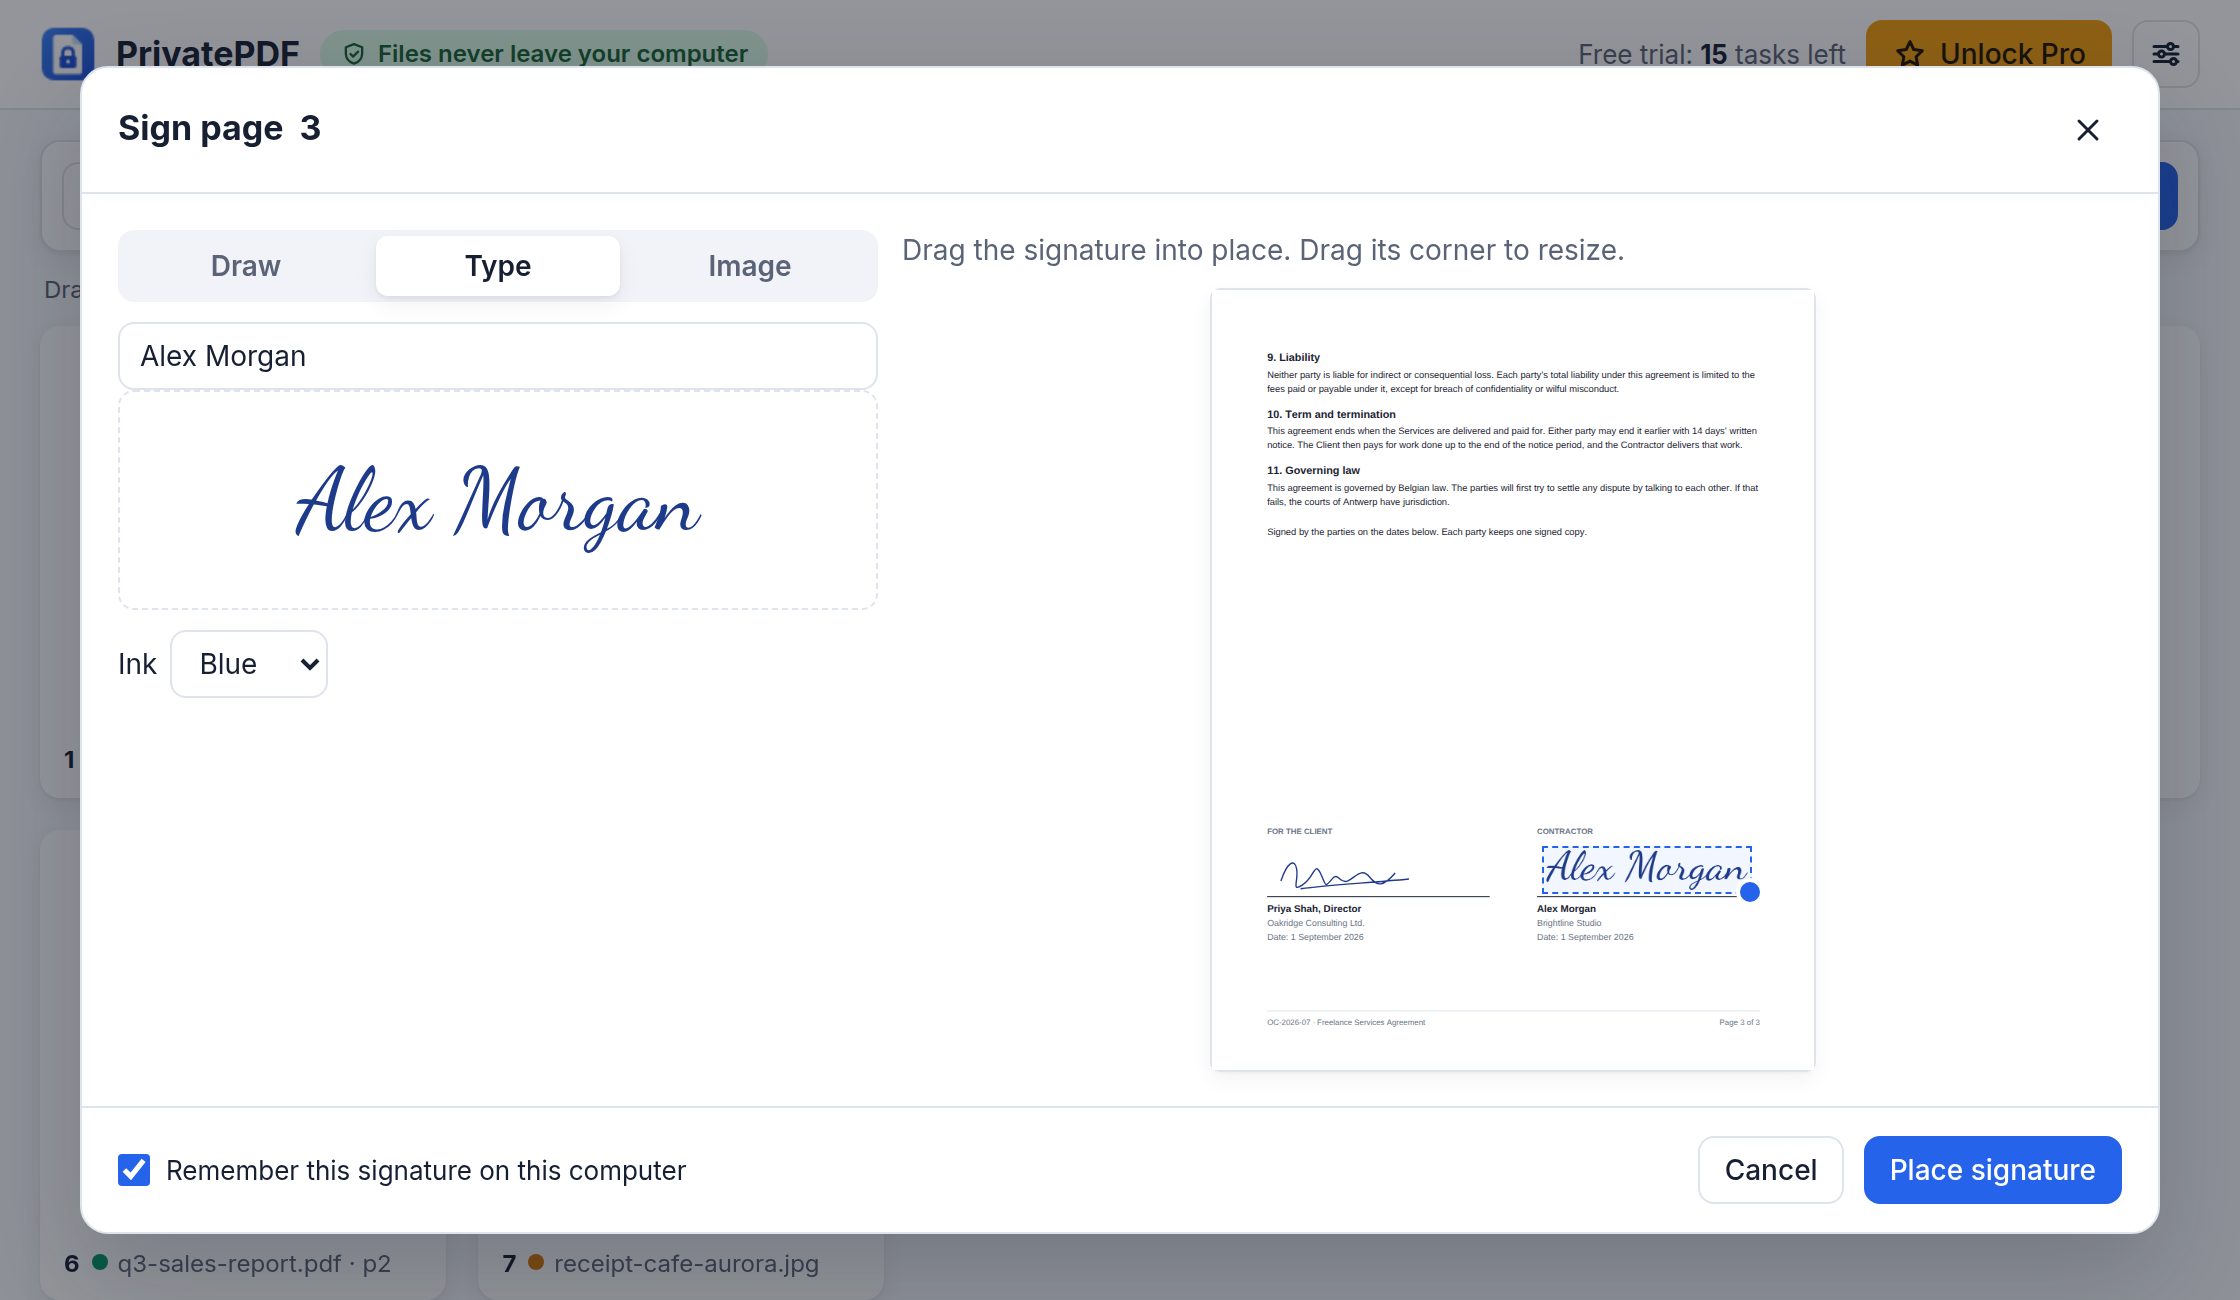Viewport: 2240px width, 1300px height.
Task: Click the '11. Governing law' heading
Action: coord(1313,470)
